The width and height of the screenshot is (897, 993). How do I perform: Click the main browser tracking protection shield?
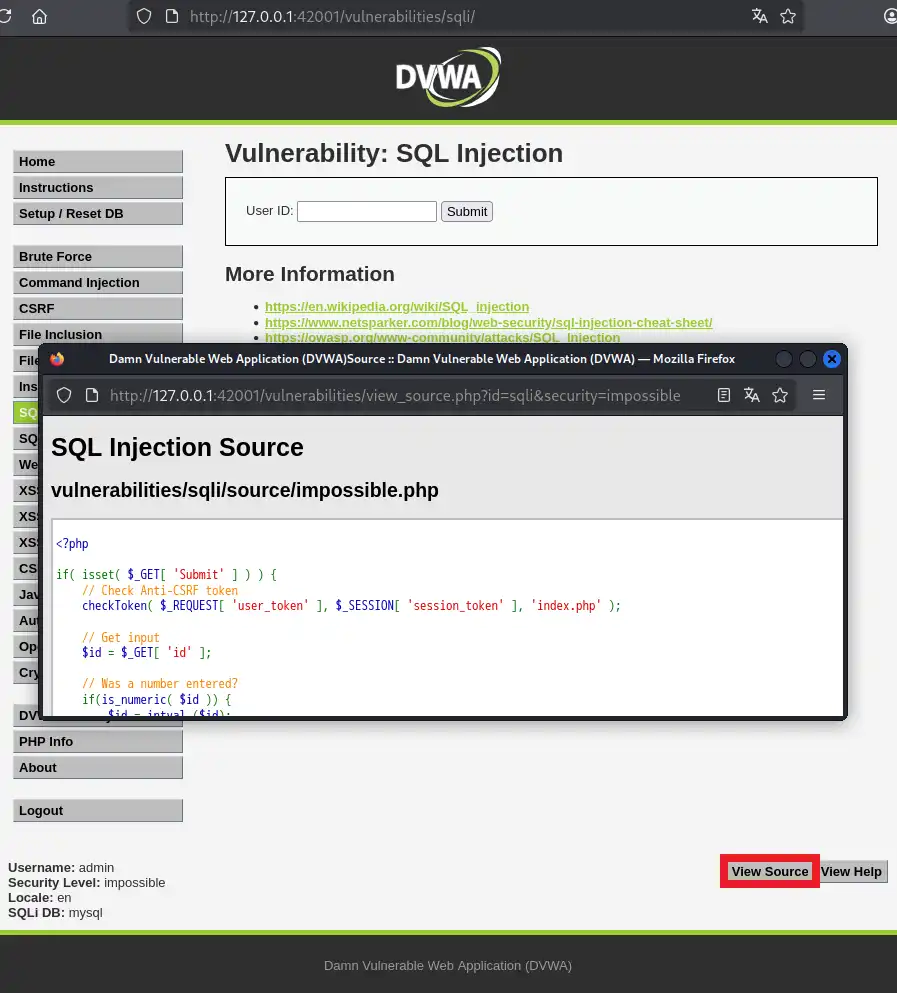coord(144,16)
